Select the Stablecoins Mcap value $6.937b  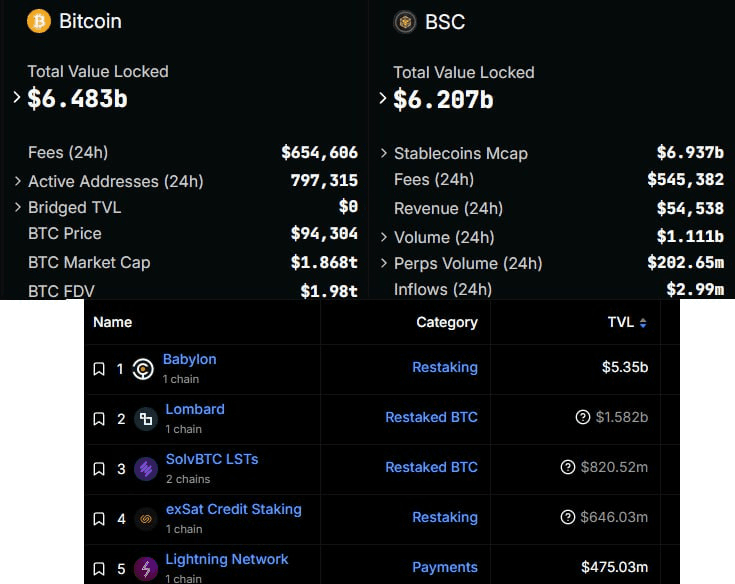click(690, 152)
